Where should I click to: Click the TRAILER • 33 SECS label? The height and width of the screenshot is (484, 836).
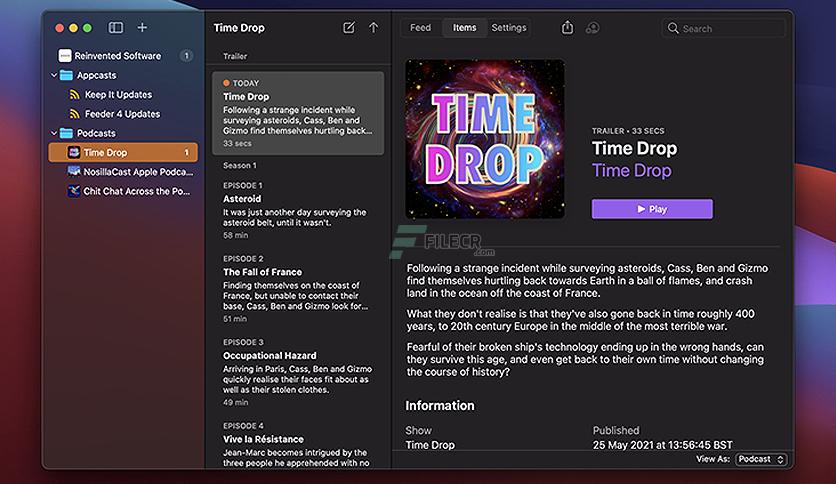click(x=628, y=131)
